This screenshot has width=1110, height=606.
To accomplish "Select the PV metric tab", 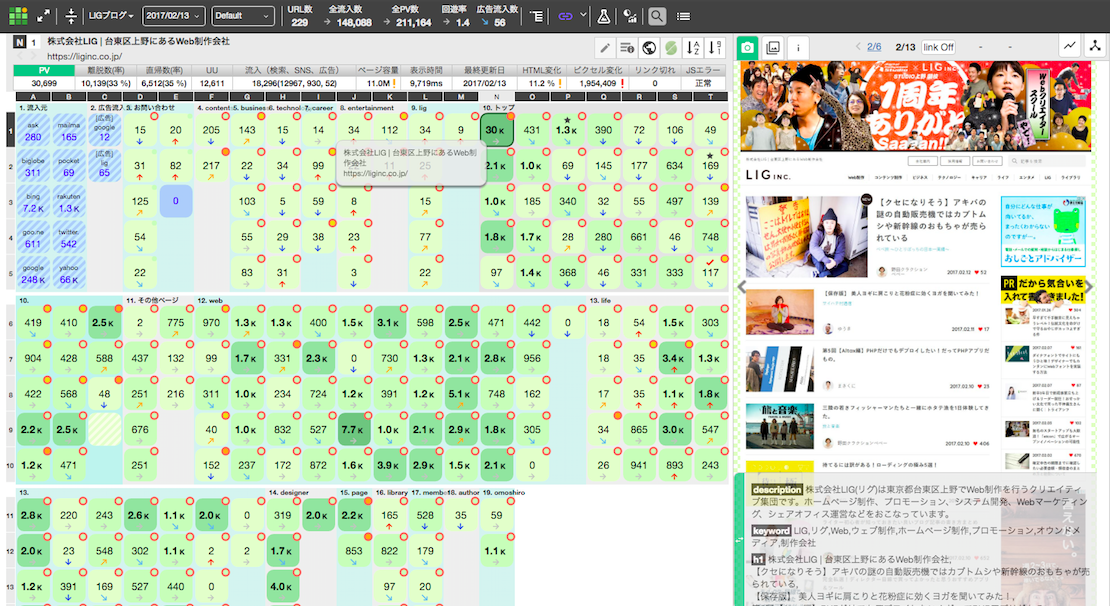I will point(44,70).
